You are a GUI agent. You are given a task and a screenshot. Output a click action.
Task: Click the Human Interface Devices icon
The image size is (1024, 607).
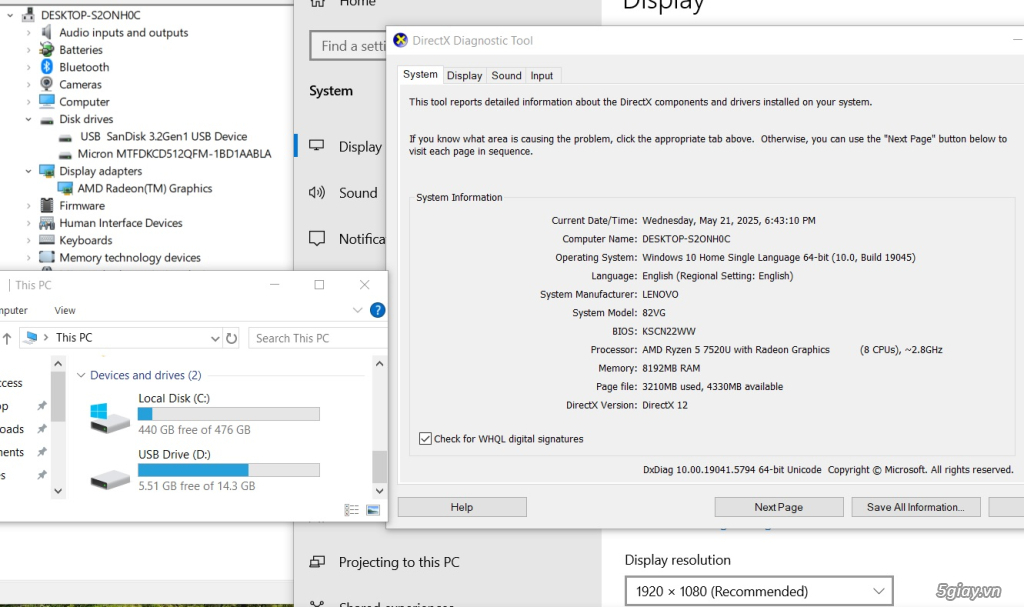coord(46,223)
